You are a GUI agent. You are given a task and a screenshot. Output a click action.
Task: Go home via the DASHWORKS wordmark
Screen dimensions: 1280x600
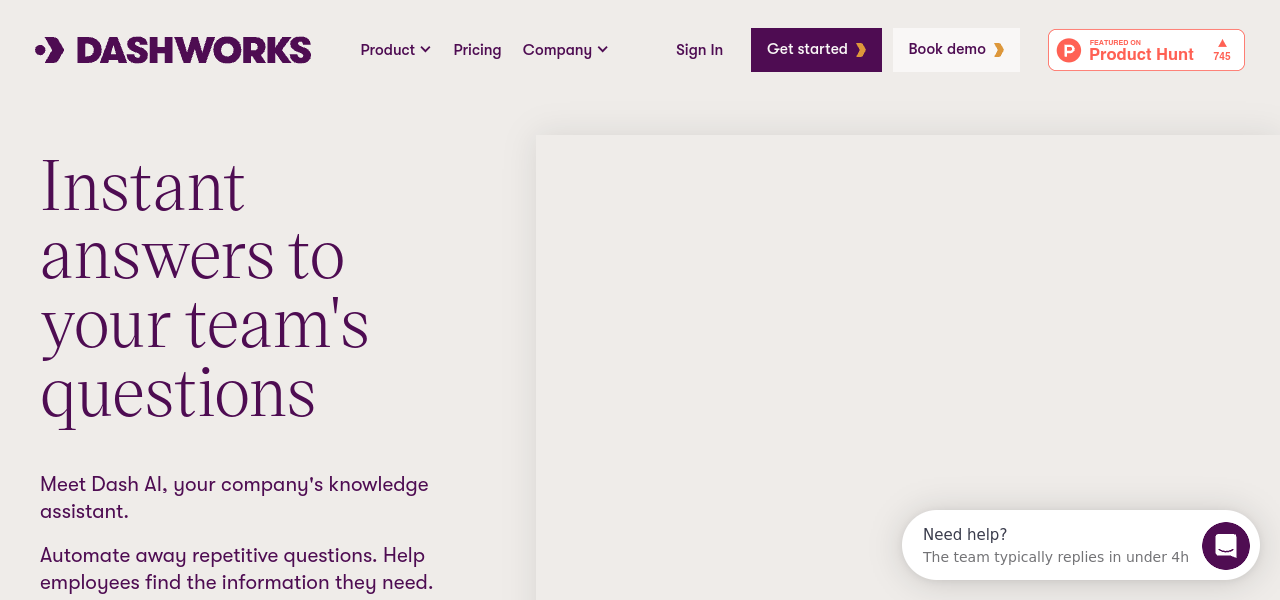click(x=194, y=50)
